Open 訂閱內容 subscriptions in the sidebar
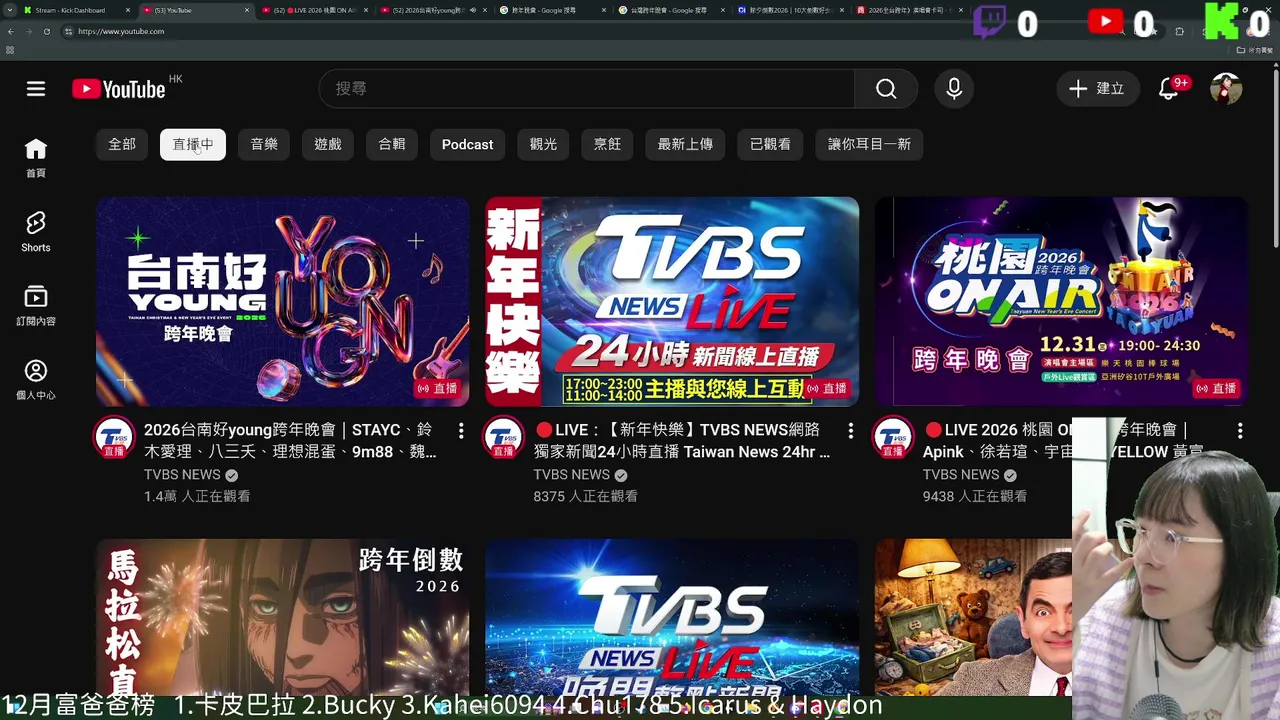This screenshot has width=1280, height=720. tap(36, 306)
